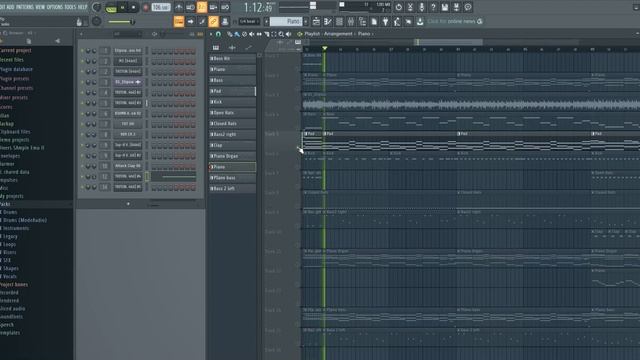This screenshot has height=360, width=640.
Task: Click the tempo display showing 106
Action: coord(161,7)
